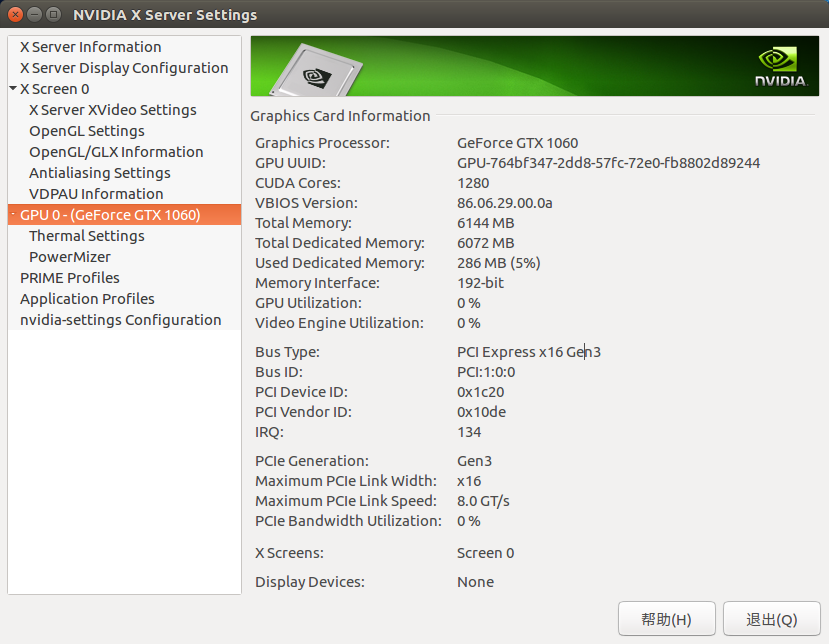Select GPU 0 - (GeForce GTX 1060)
The width and height of the screenshot is (829, 644).
[125, 215]
